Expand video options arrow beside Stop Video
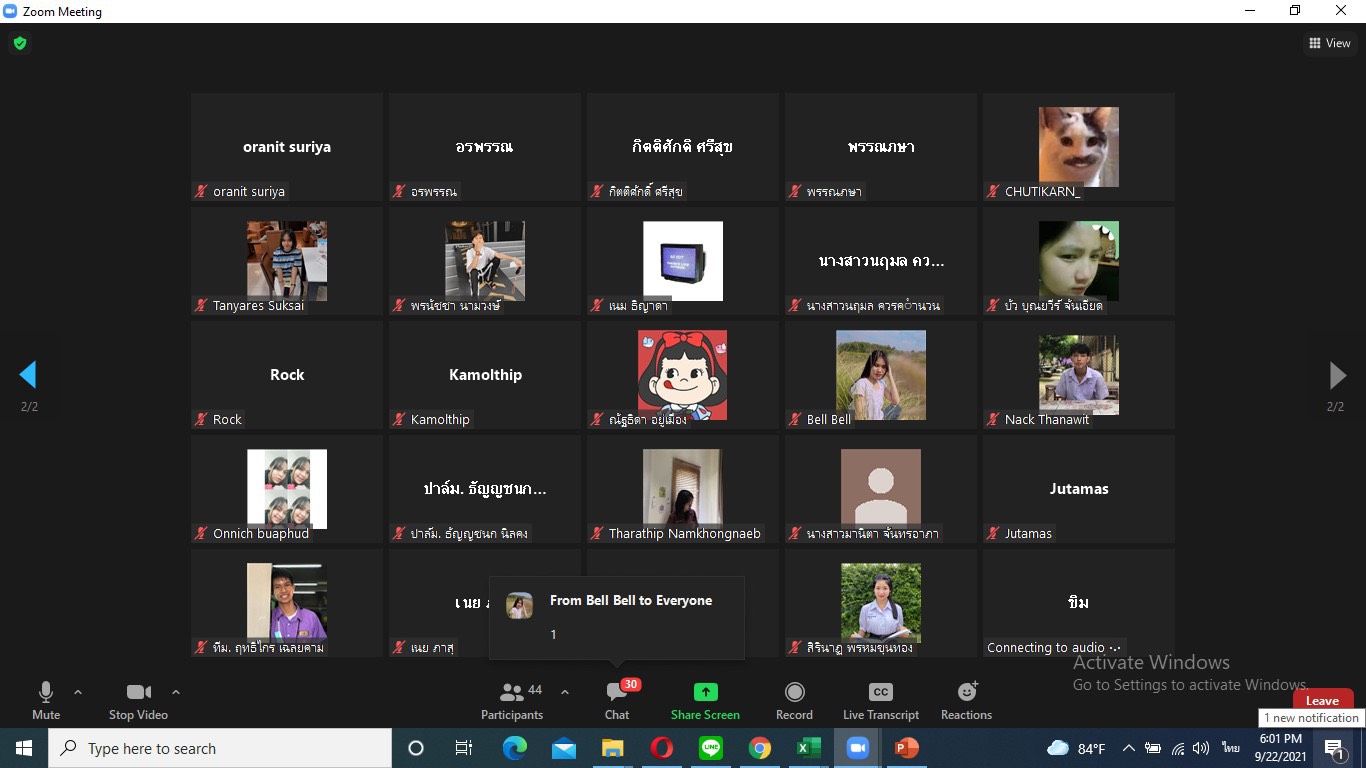Viewport: 1366px width, 768px height. click(x=176, y=692)
